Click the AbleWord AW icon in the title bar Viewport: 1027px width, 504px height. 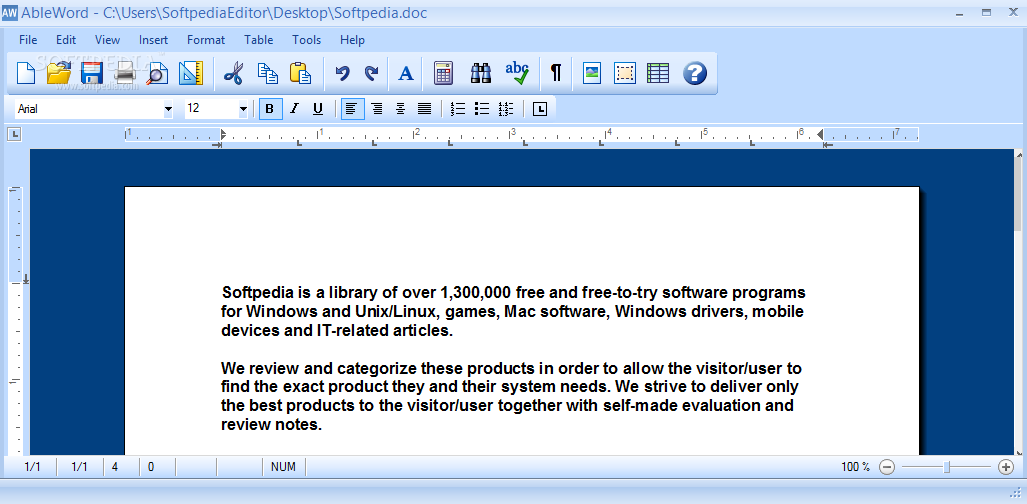tap(9, 12)
